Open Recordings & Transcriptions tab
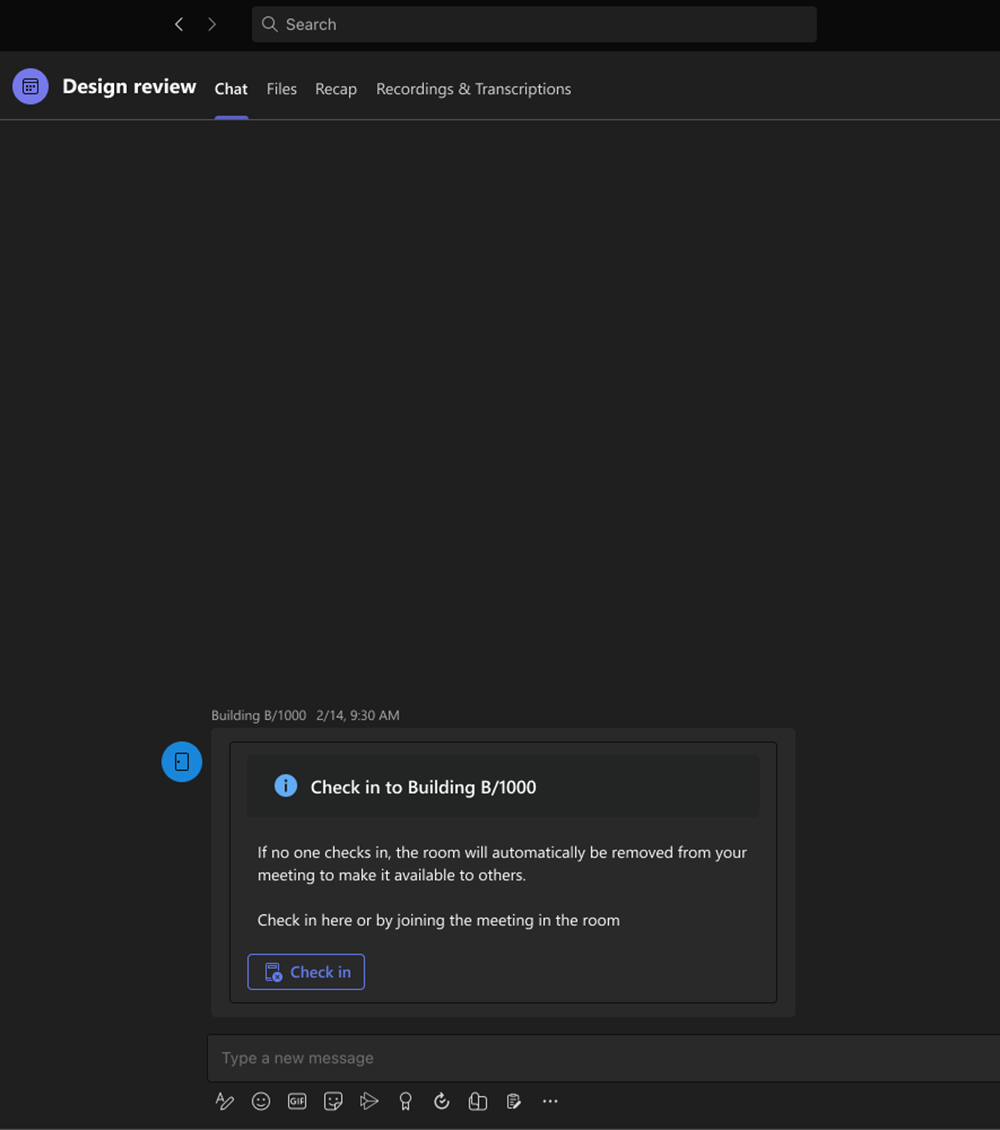The image size is (1000, 1130). click(473, 89)
